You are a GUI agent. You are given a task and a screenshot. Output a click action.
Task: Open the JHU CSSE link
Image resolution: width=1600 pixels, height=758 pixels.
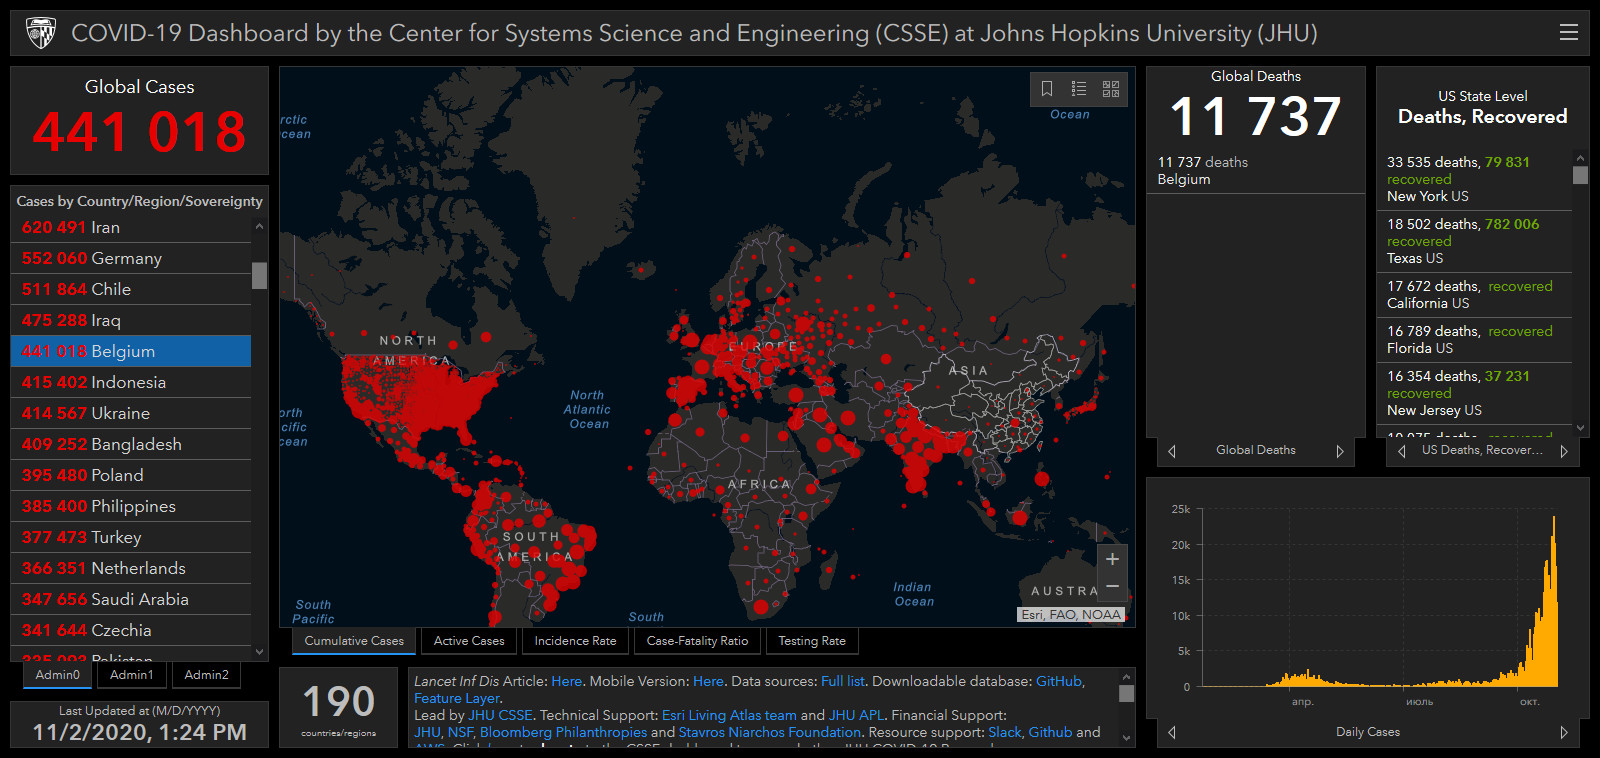point(500,715)
